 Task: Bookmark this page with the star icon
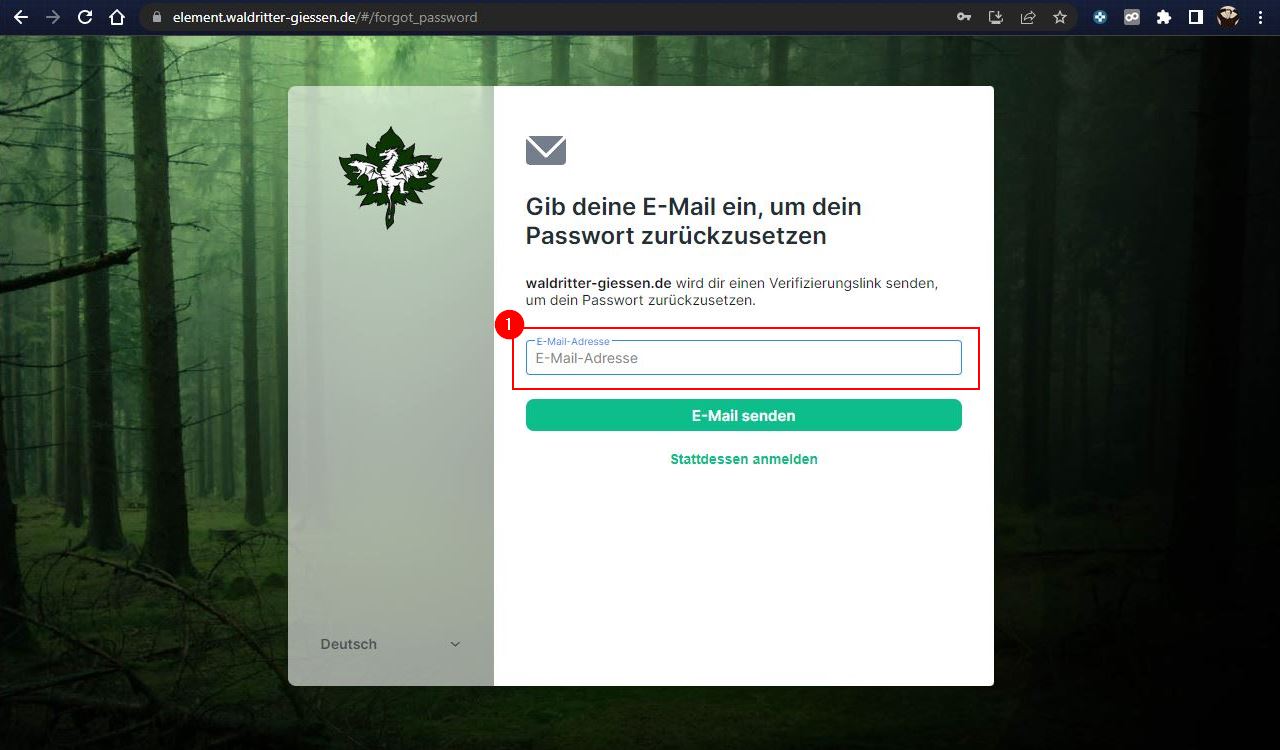tap(1060, 17)
